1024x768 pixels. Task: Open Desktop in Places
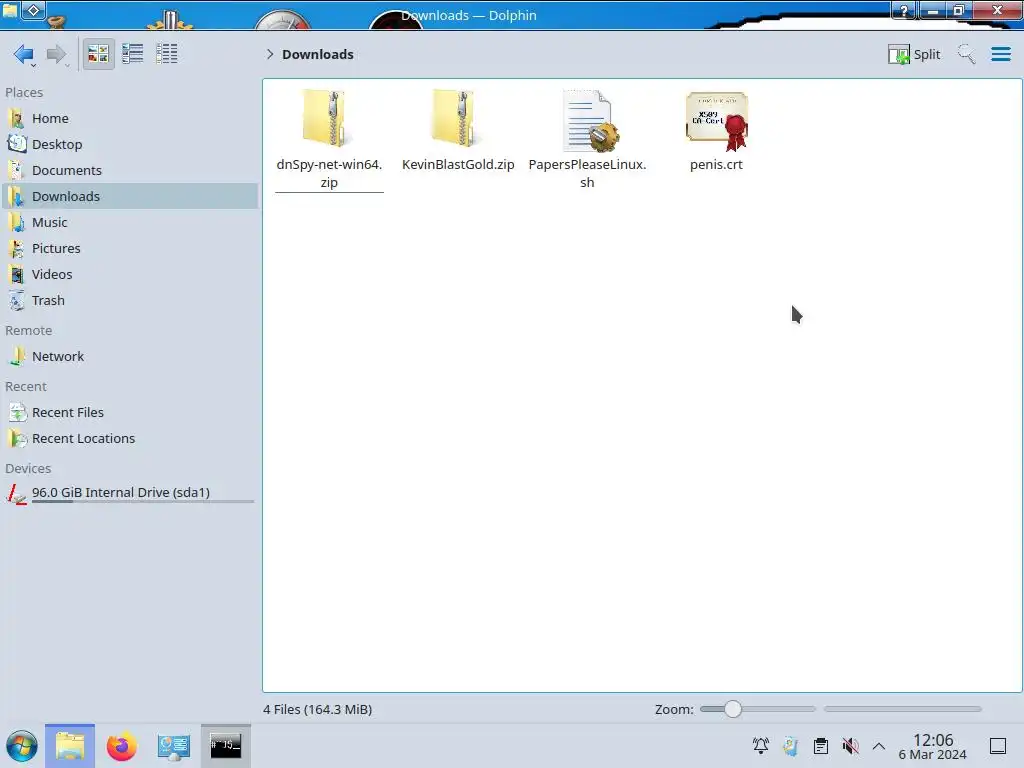click(x=130, y=144)
